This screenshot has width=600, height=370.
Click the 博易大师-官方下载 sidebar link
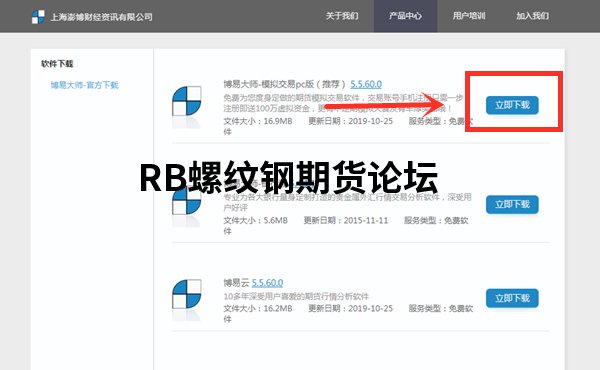[85, 85]
